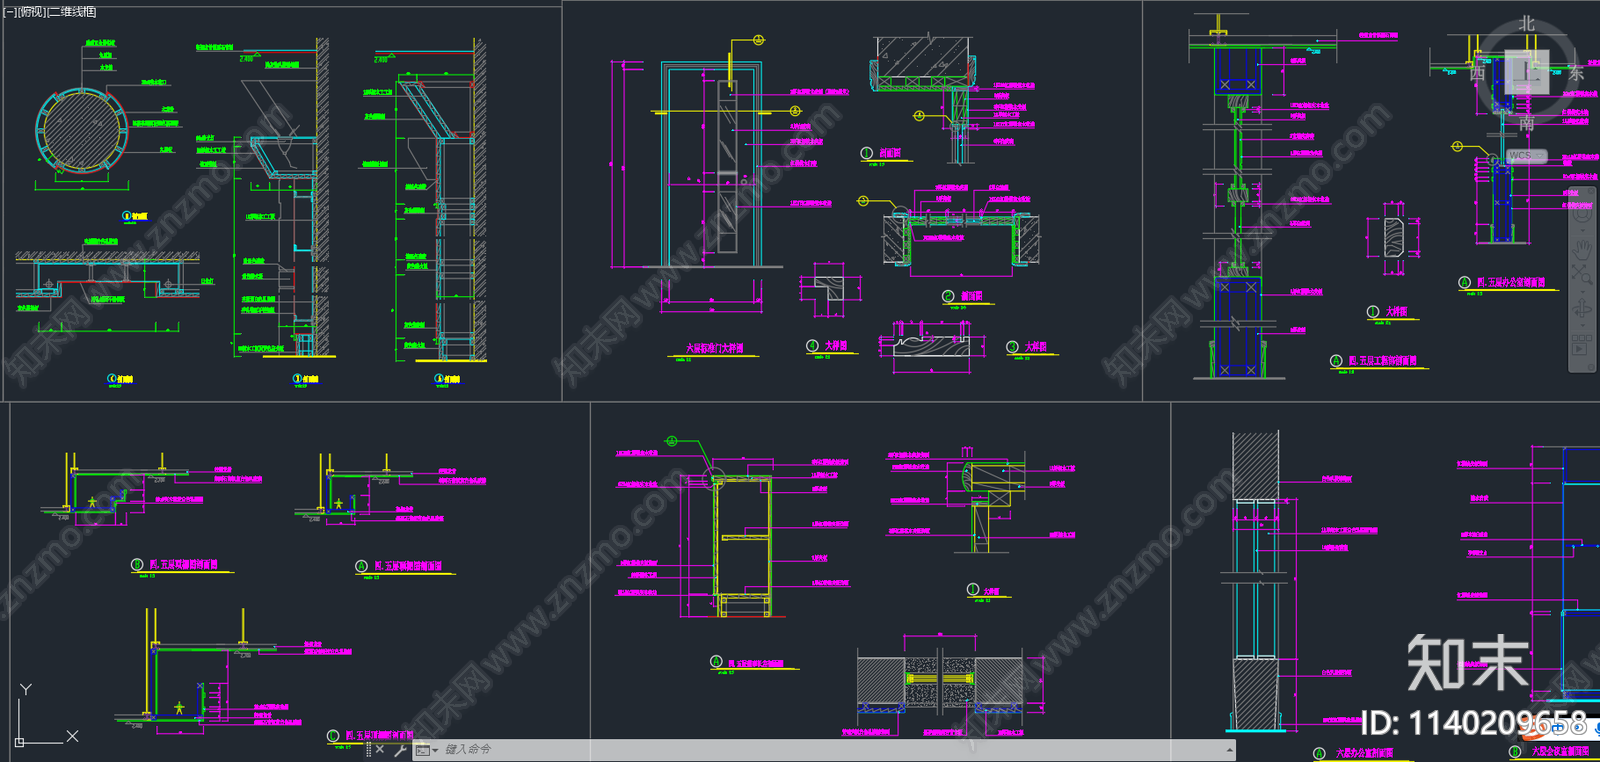The height and width of the screenshot is (762, 1600).
Task: Open the SteeringWheels navigation tool
Action: click(x=1582, y=212)
